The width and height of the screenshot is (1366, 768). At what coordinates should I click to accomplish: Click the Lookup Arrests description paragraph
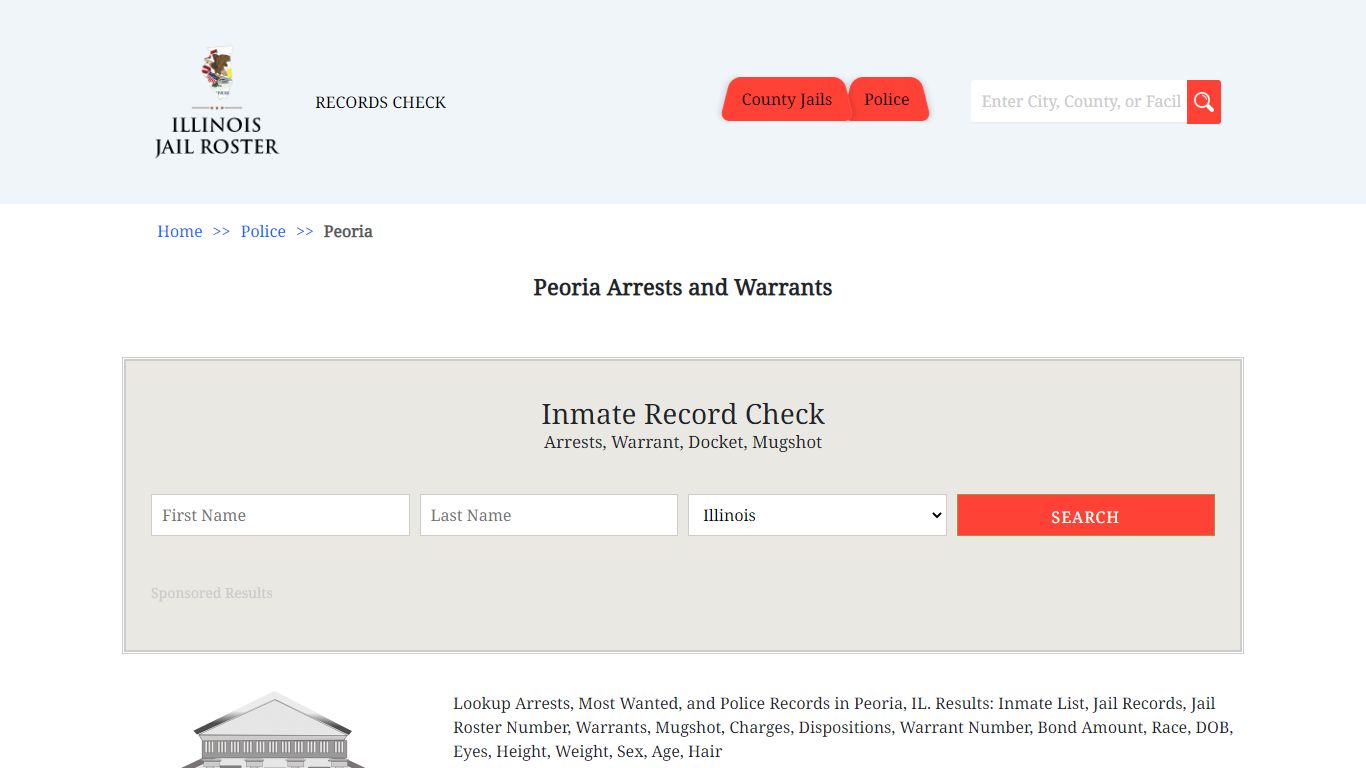coord(843,727)
